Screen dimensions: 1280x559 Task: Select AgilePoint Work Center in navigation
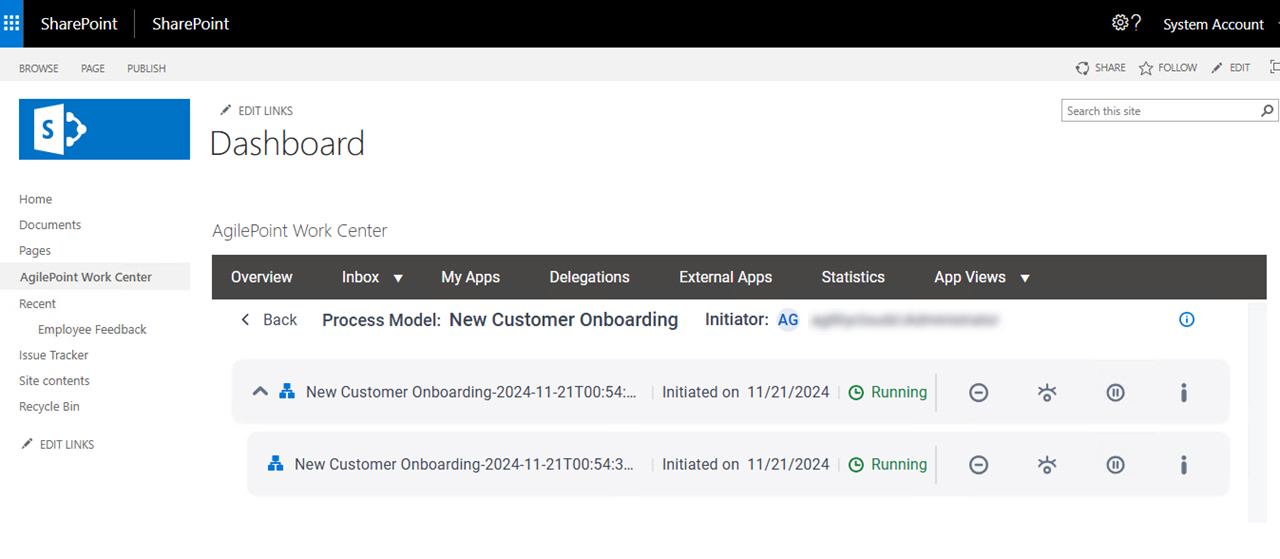pos(86,277)
